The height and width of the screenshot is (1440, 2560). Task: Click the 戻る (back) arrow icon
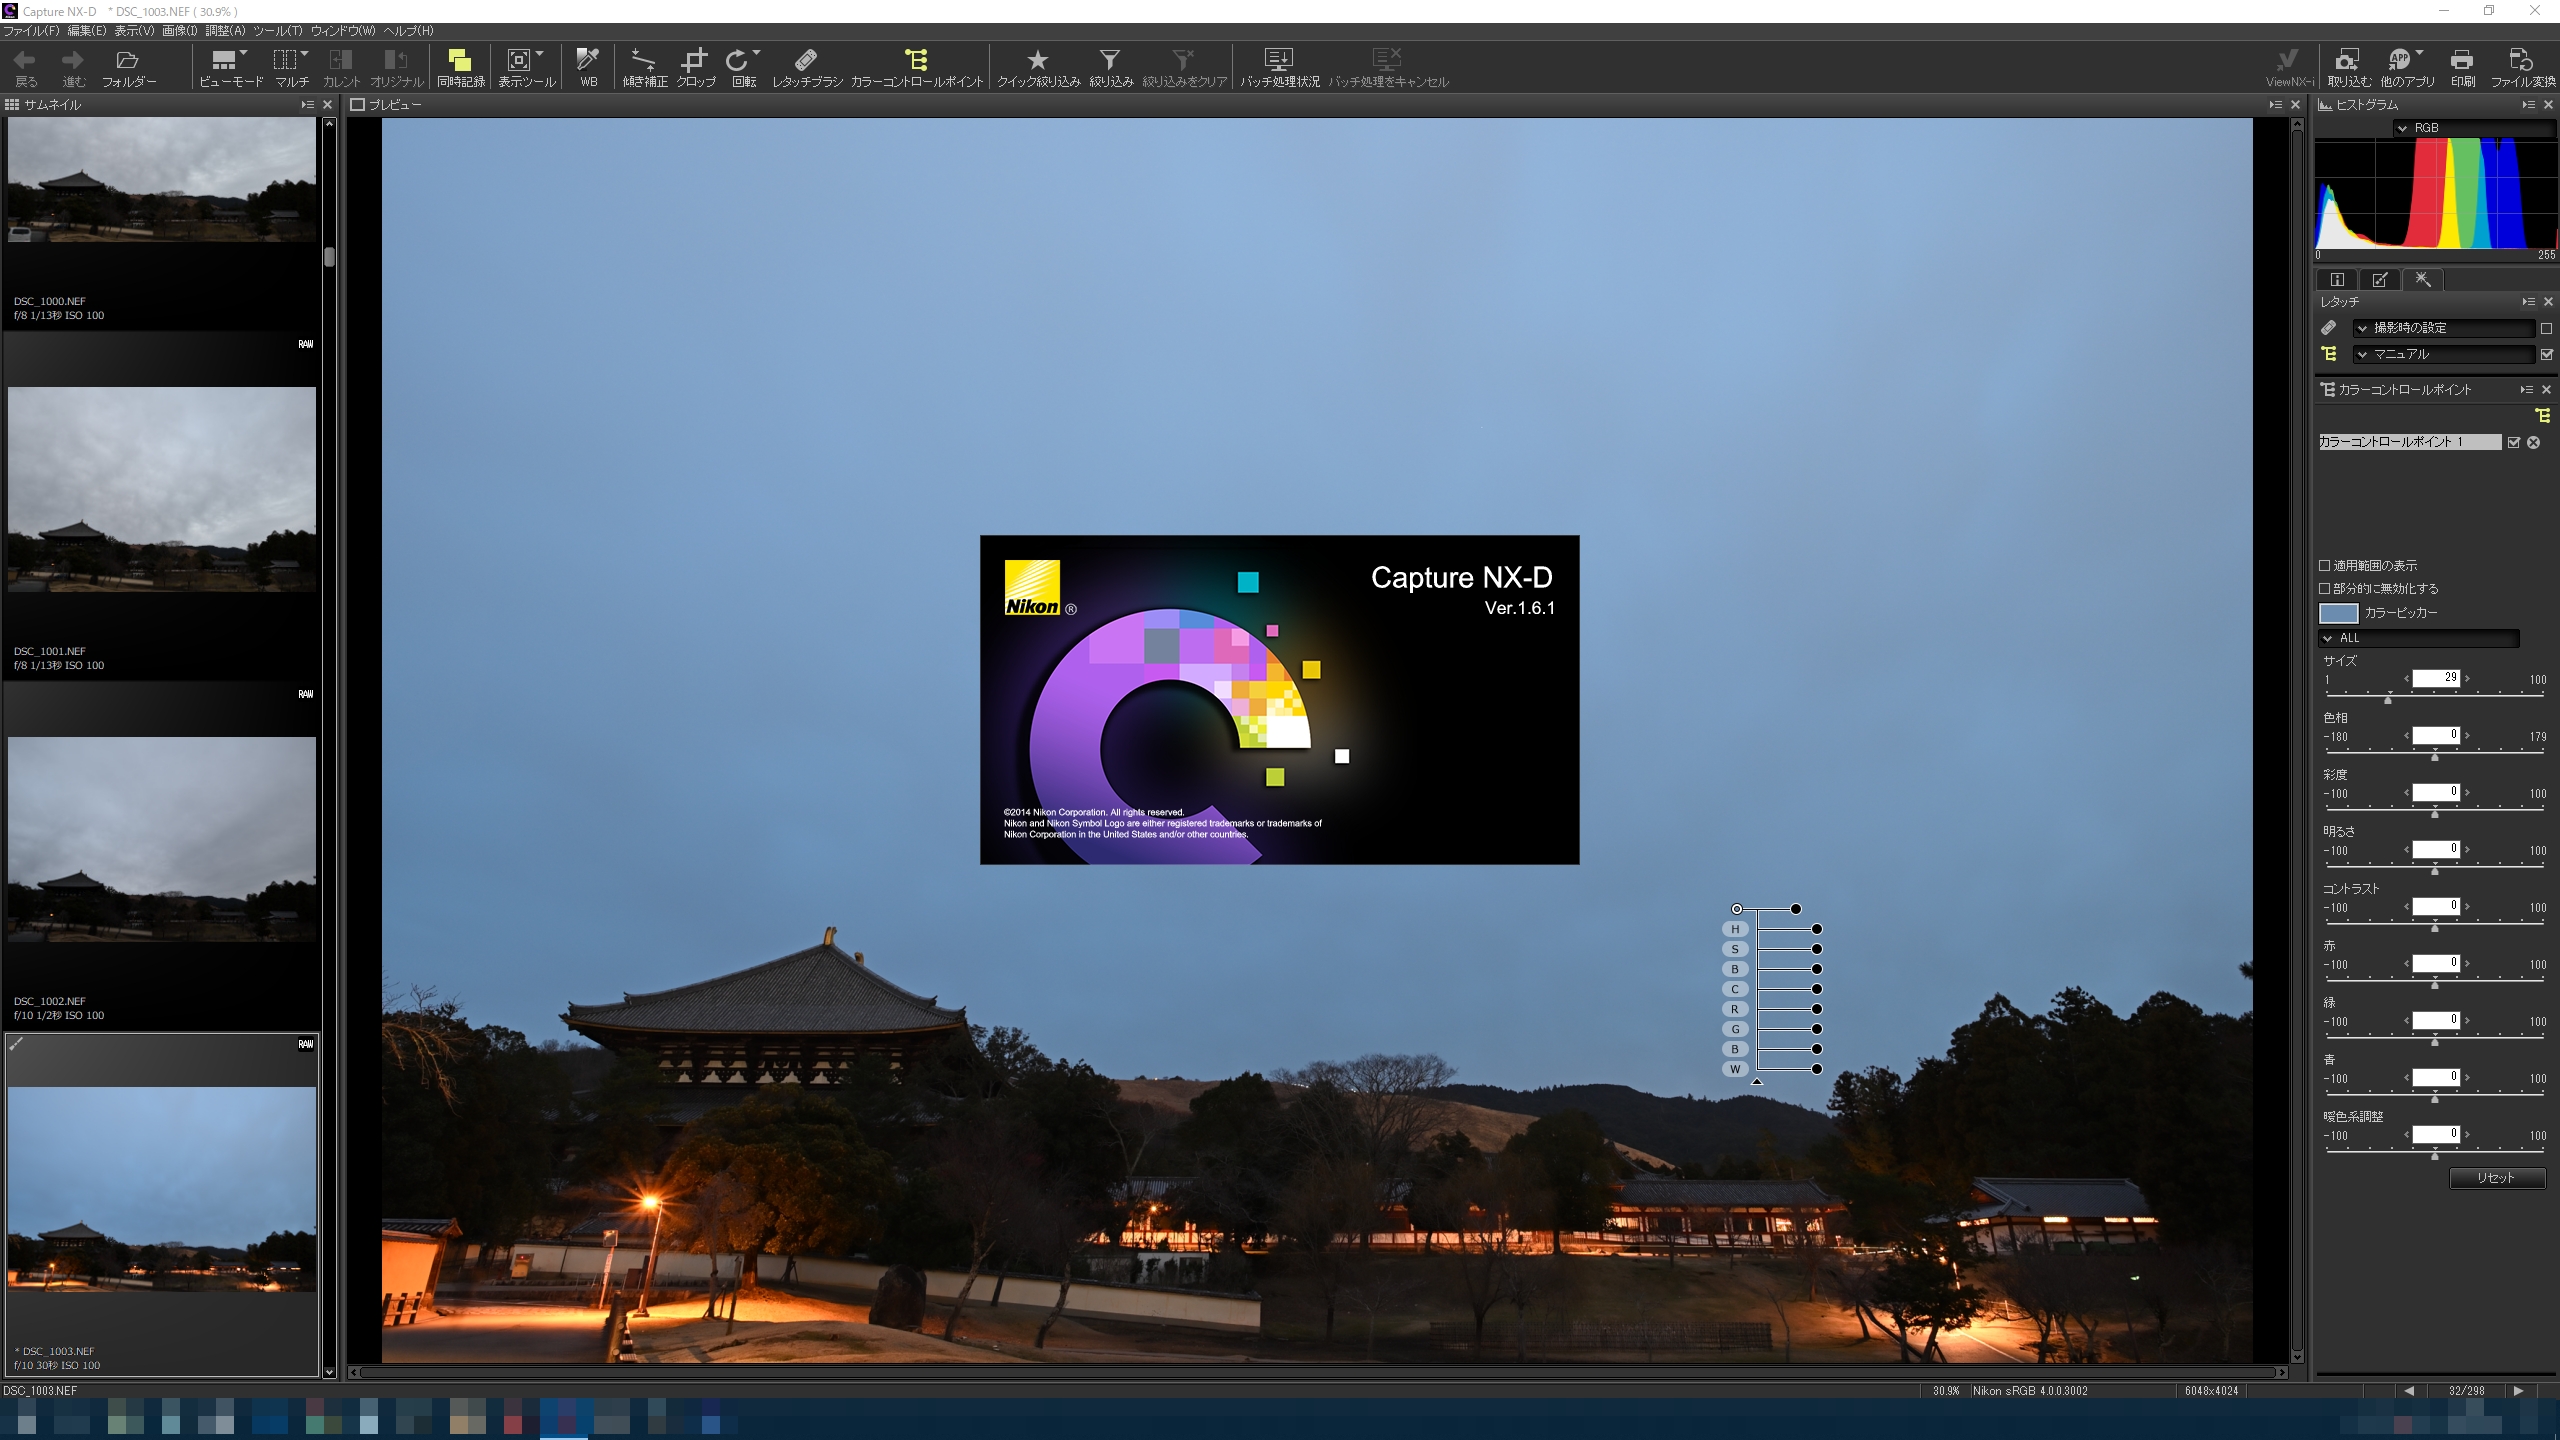(x=25, y=60)
